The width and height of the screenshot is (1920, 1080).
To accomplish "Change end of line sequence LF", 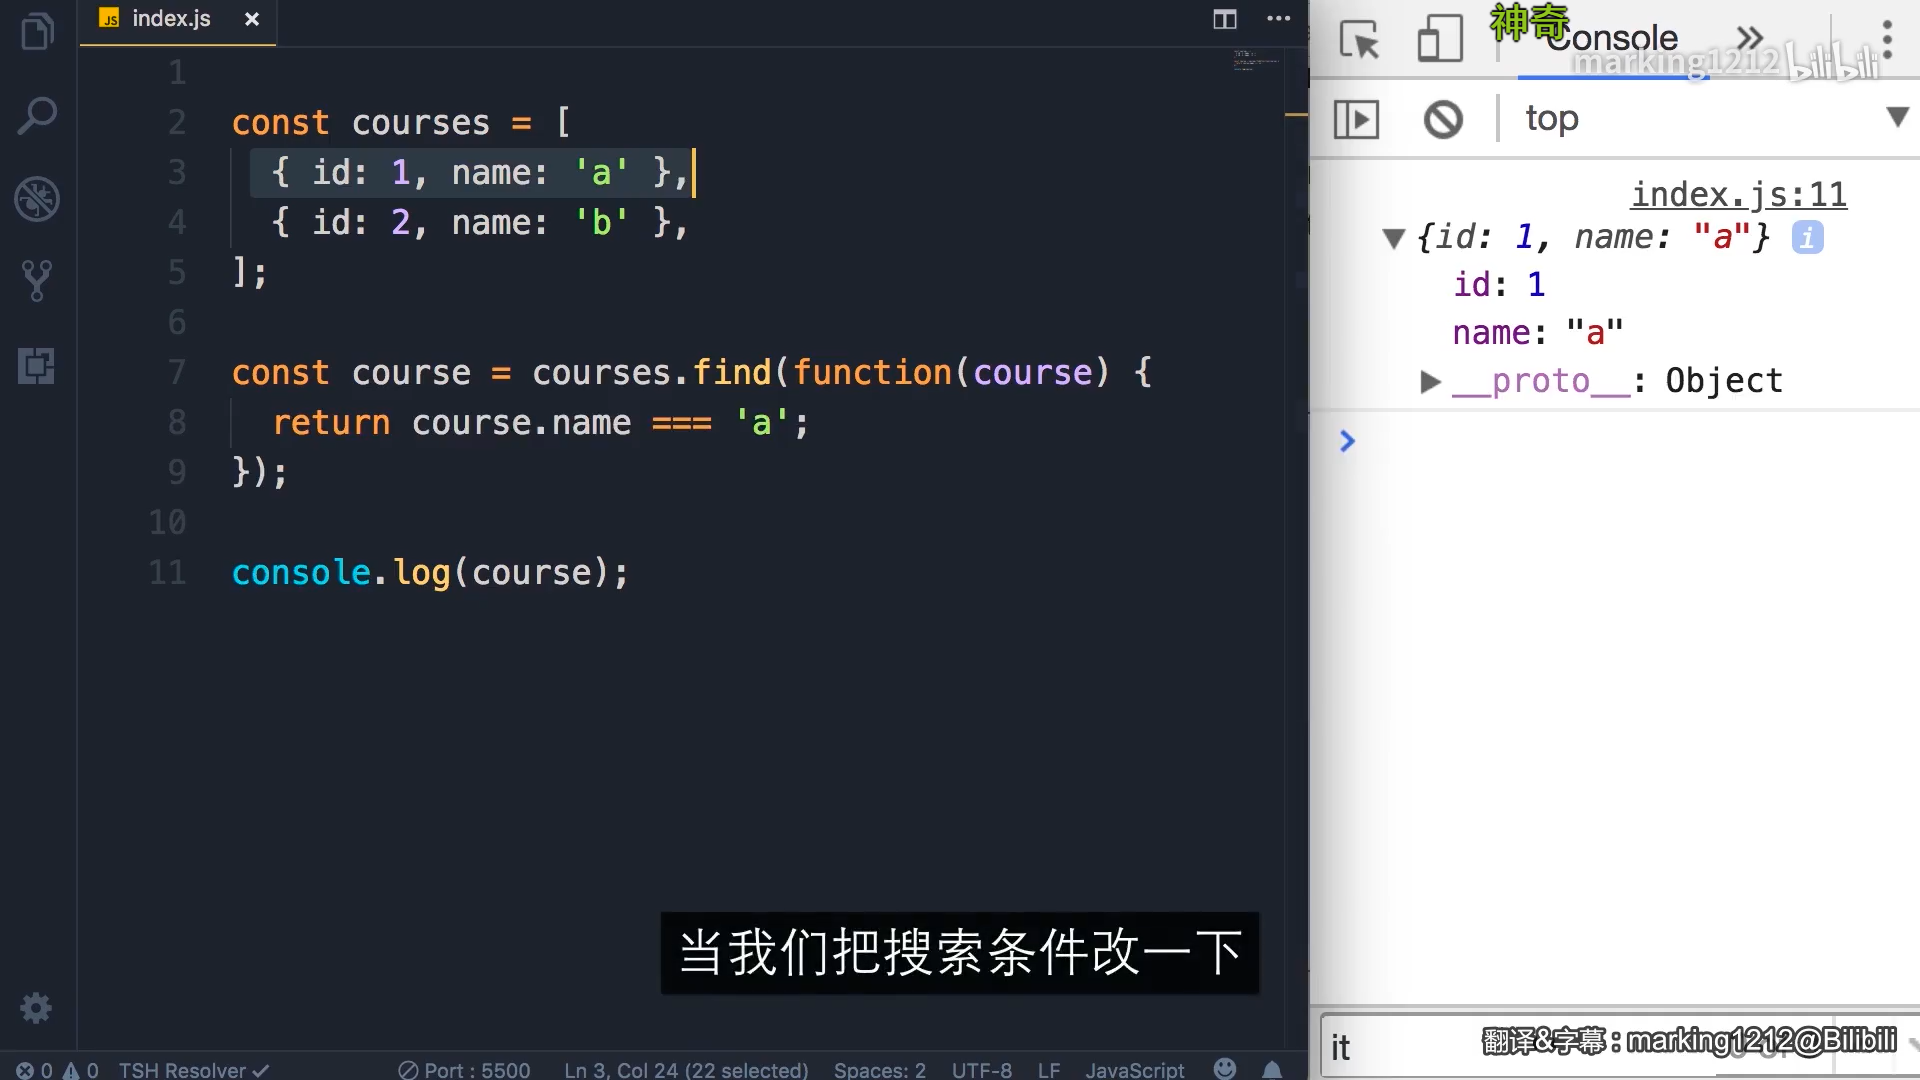I will (x=1048, y=1069).
